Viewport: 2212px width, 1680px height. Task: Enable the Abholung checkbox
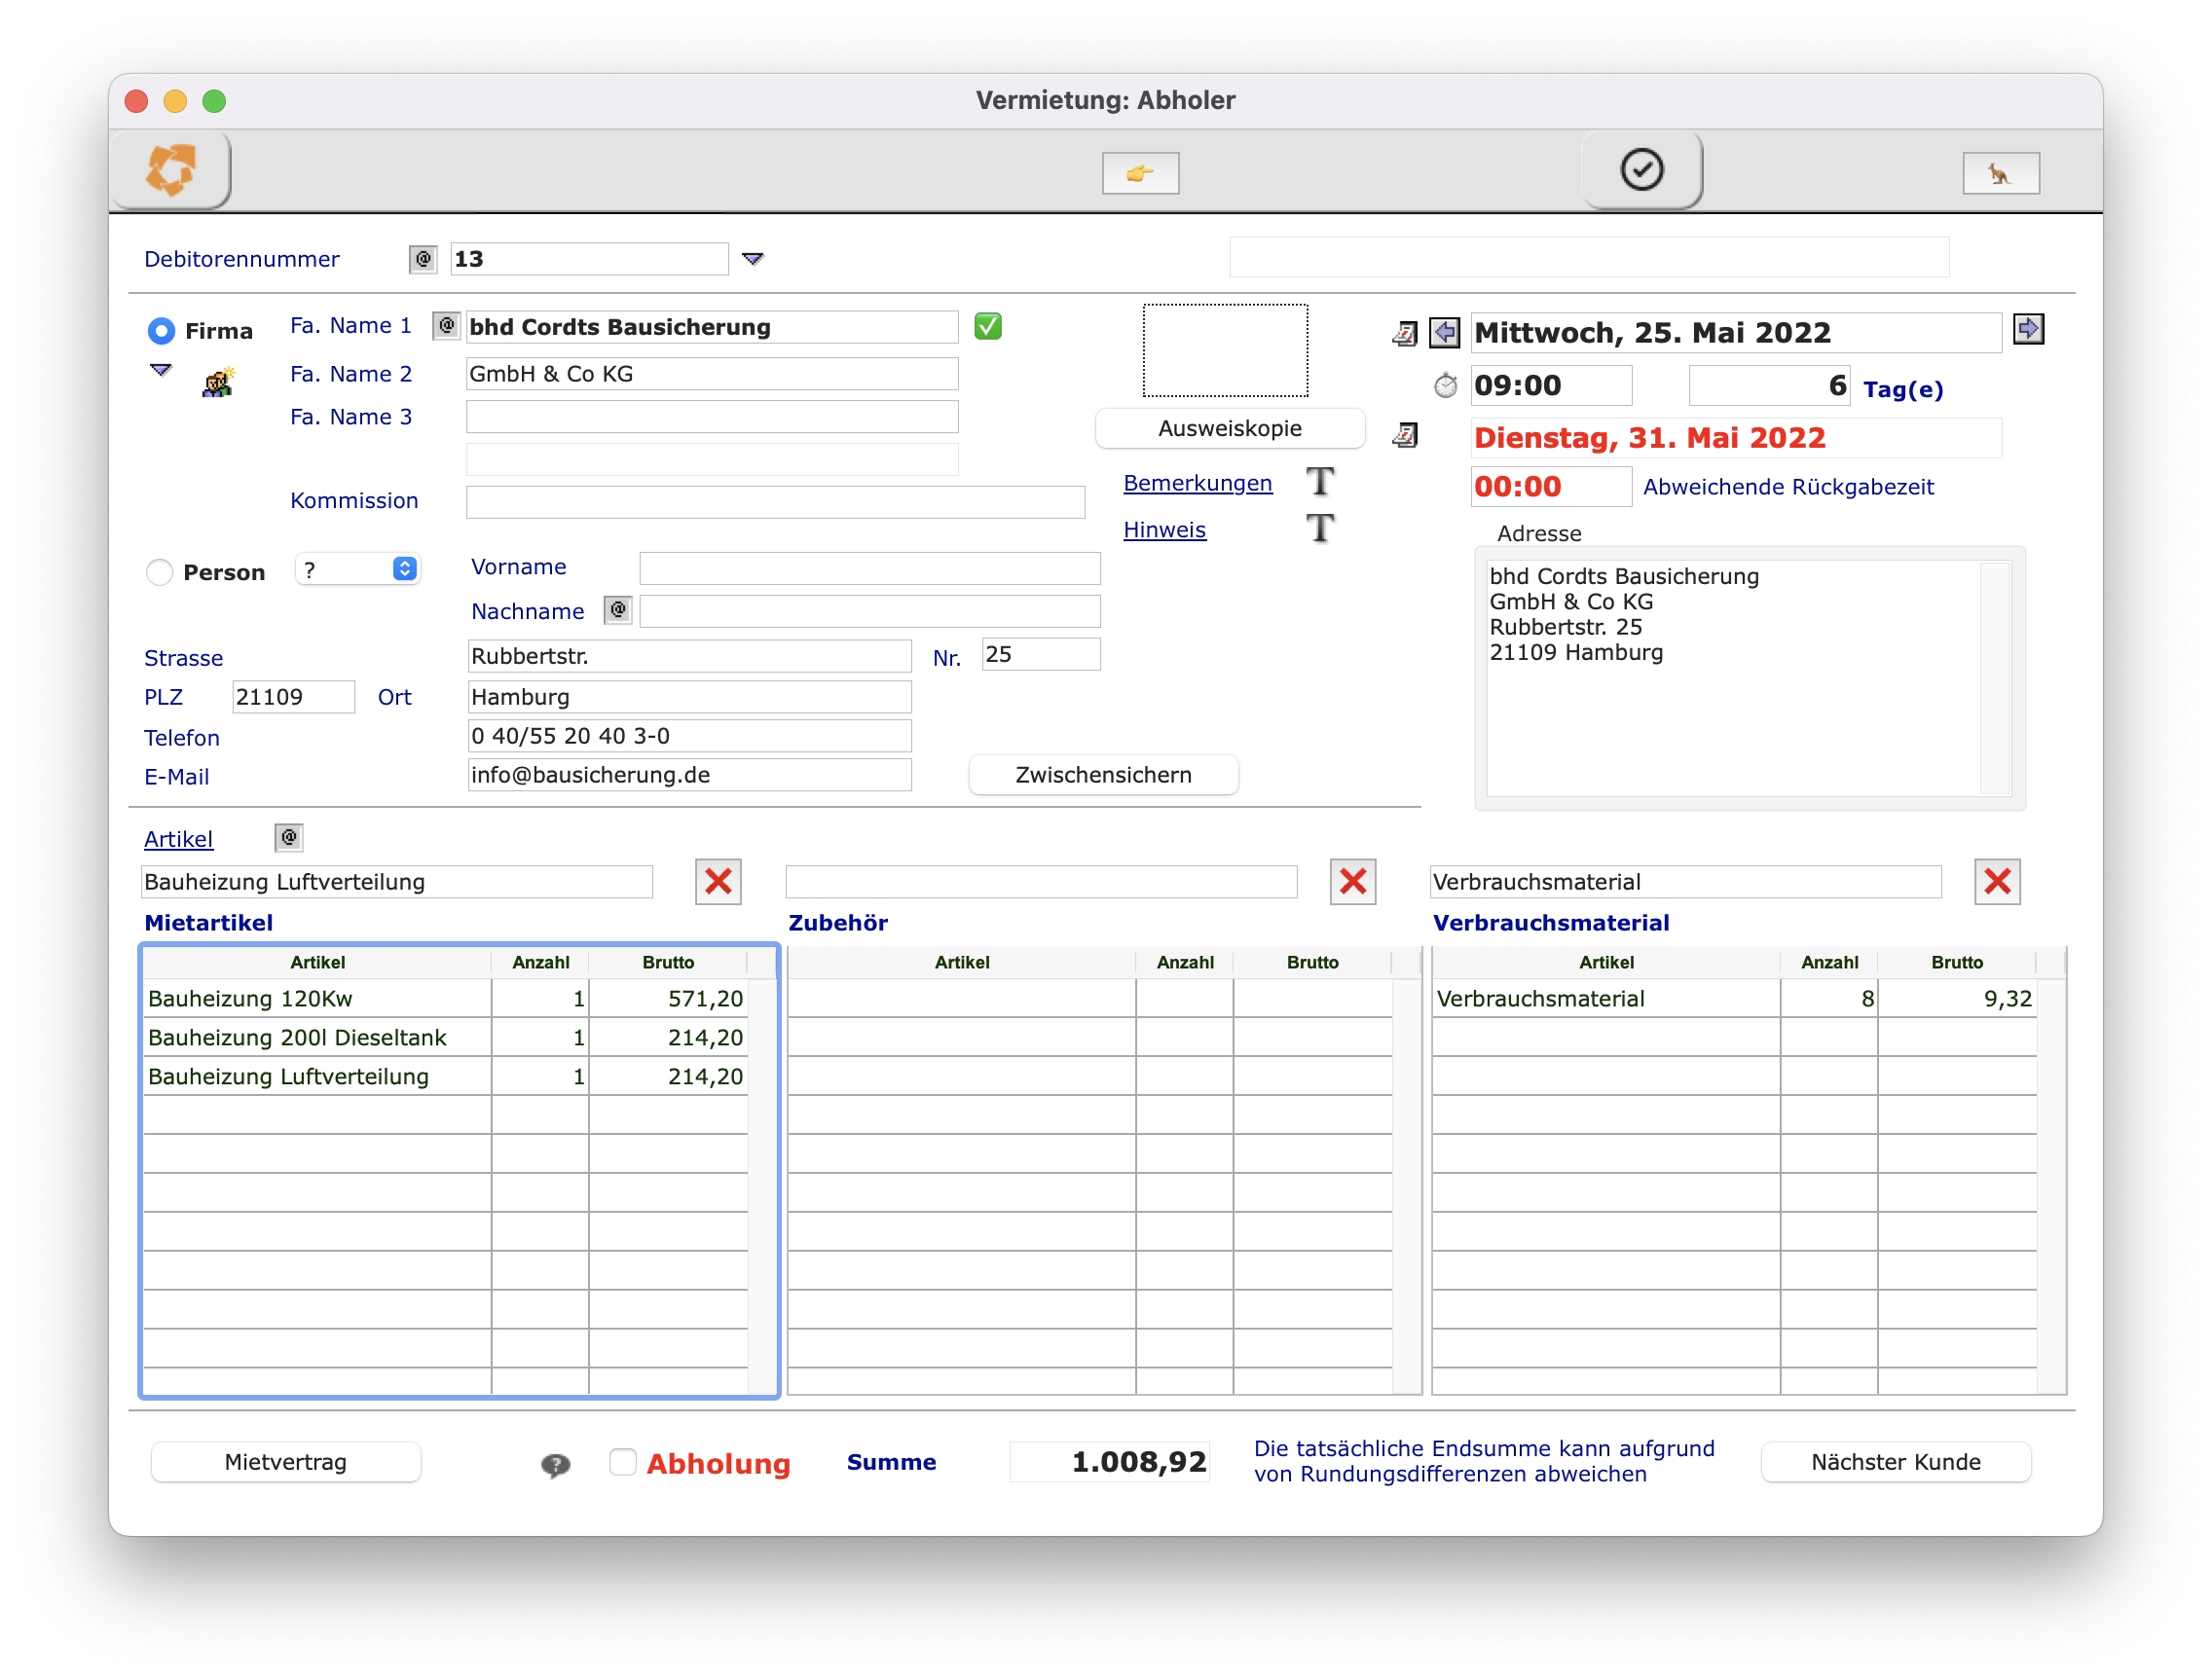pyautogui.click(x=623, y=1462)
